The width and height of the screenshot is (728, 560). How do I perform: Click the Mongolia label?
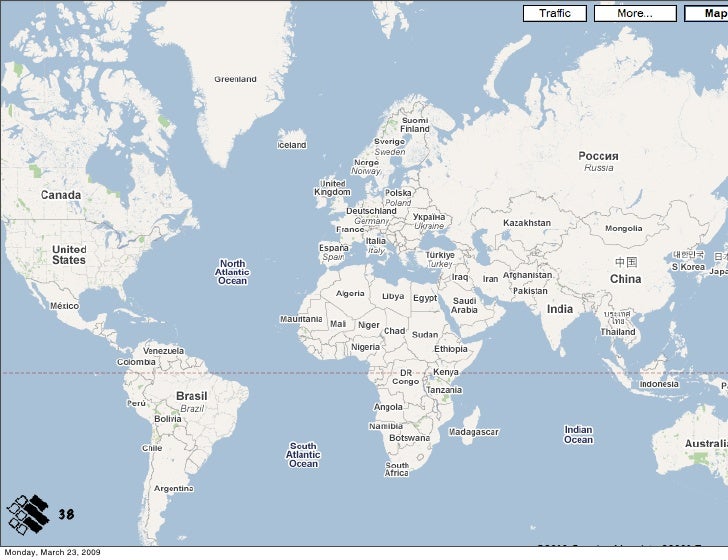pyautogui.click(x=624, y=228)
